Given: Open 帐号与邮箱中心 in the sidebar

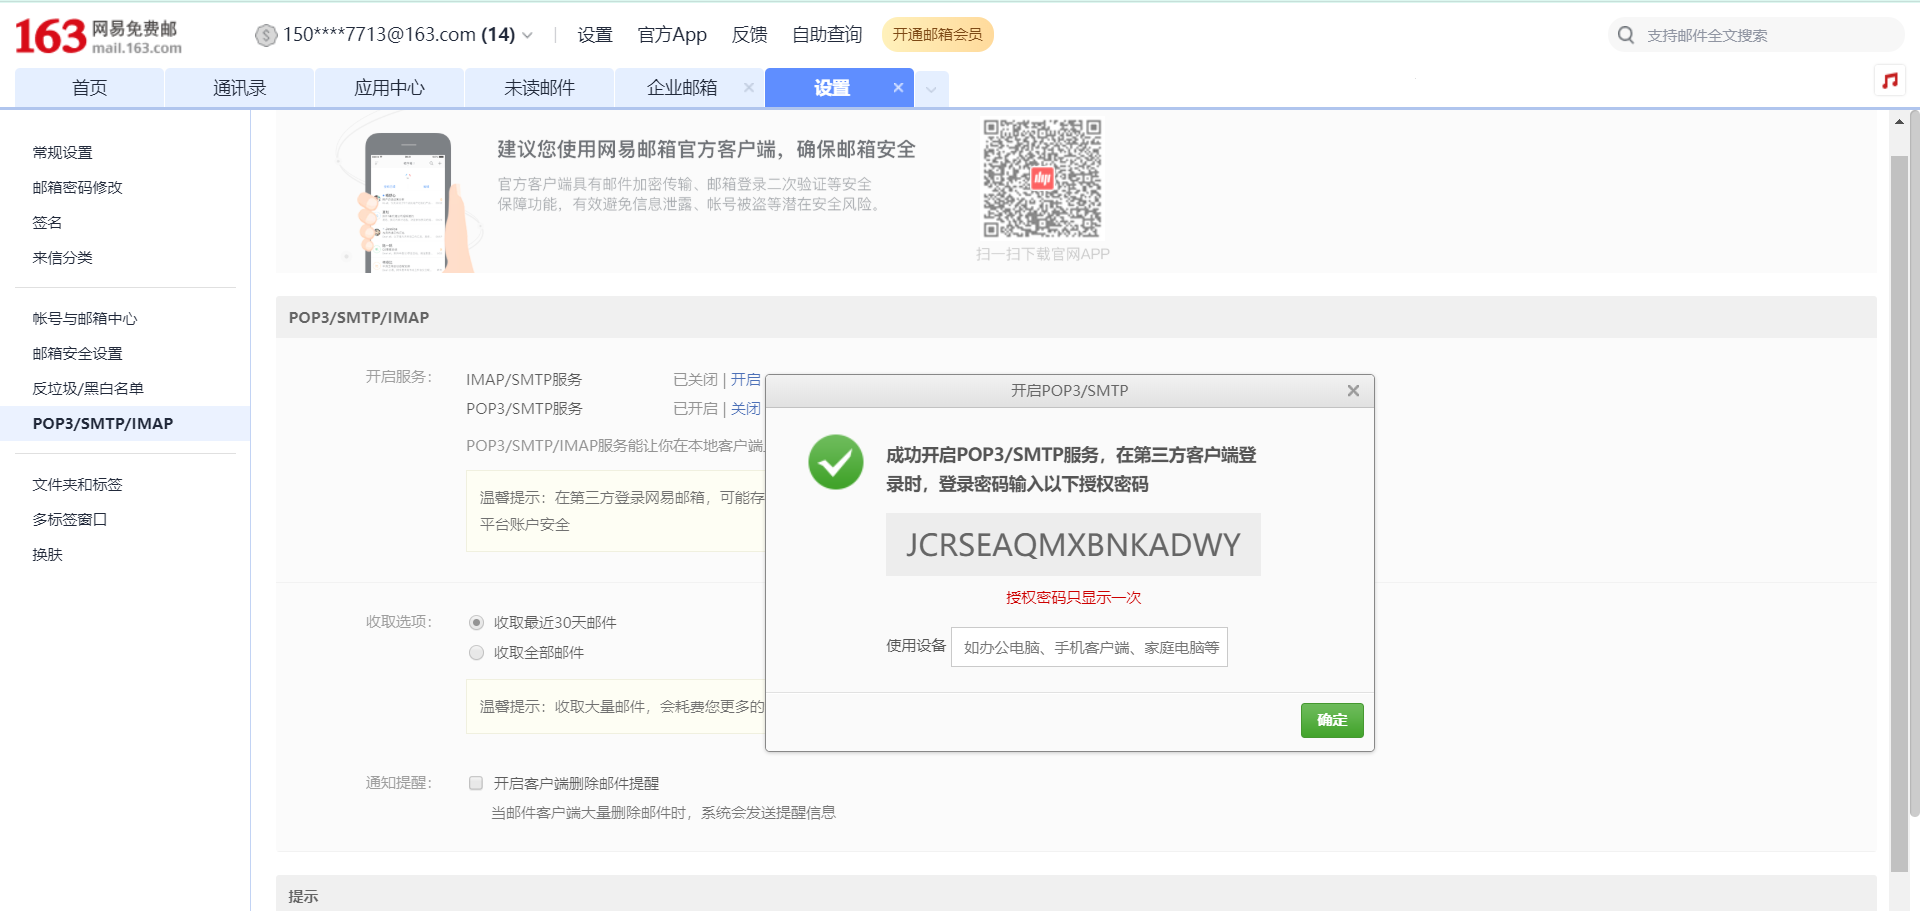Looking at the screenshot, I should [85, 319].
